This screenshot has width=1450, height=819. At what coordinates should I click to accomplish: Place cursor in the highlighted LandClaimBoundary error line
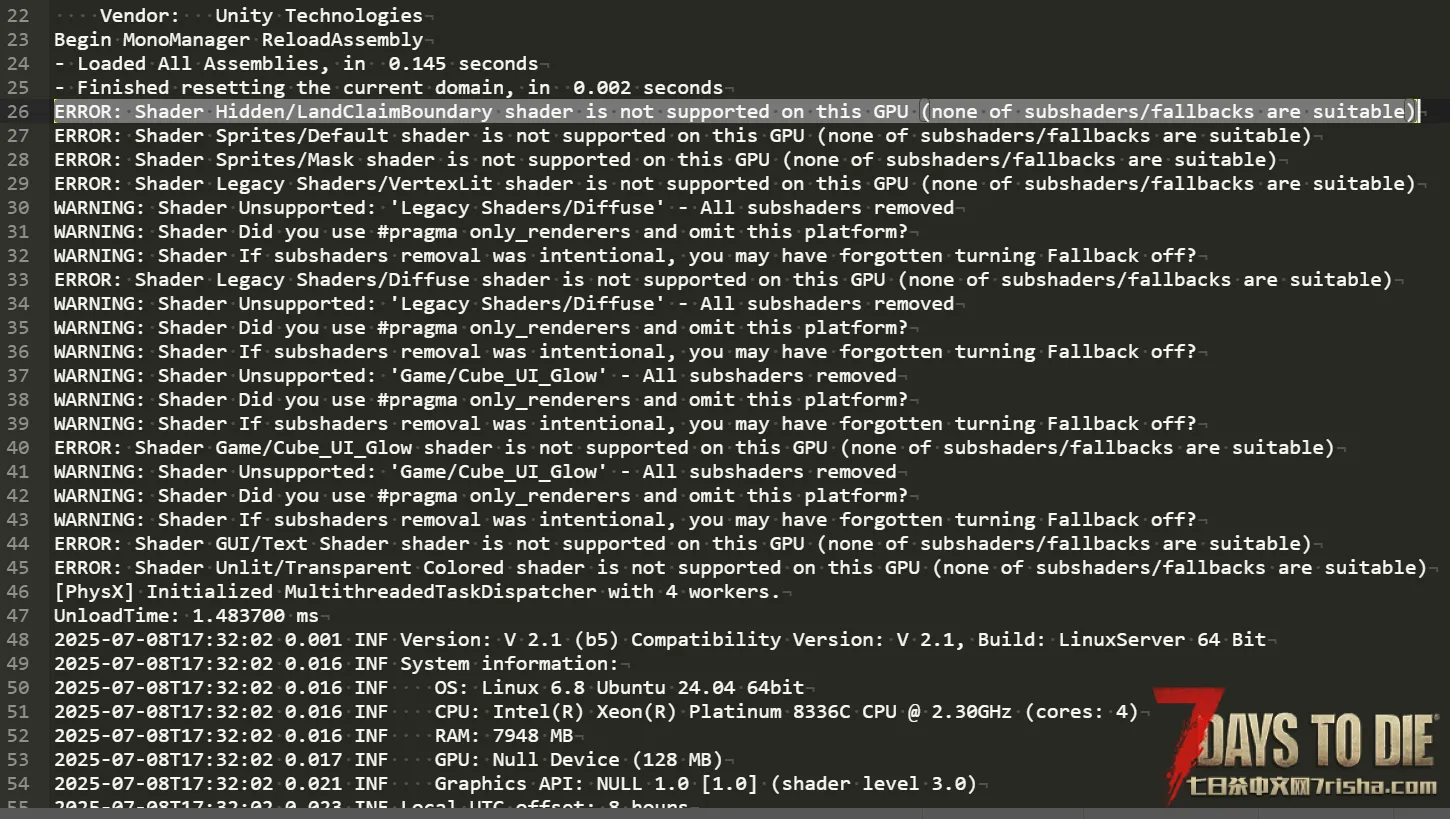[736, 111]
